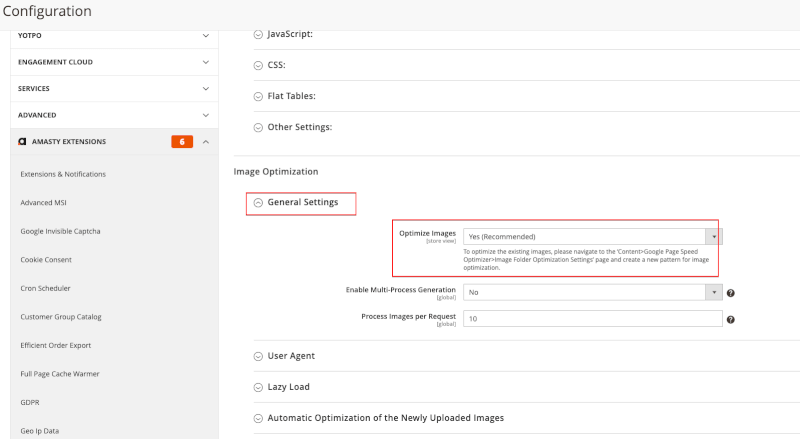Open Efficient Order Export settings
This screenshot has width=800, height=439.
tap(56, 346)
